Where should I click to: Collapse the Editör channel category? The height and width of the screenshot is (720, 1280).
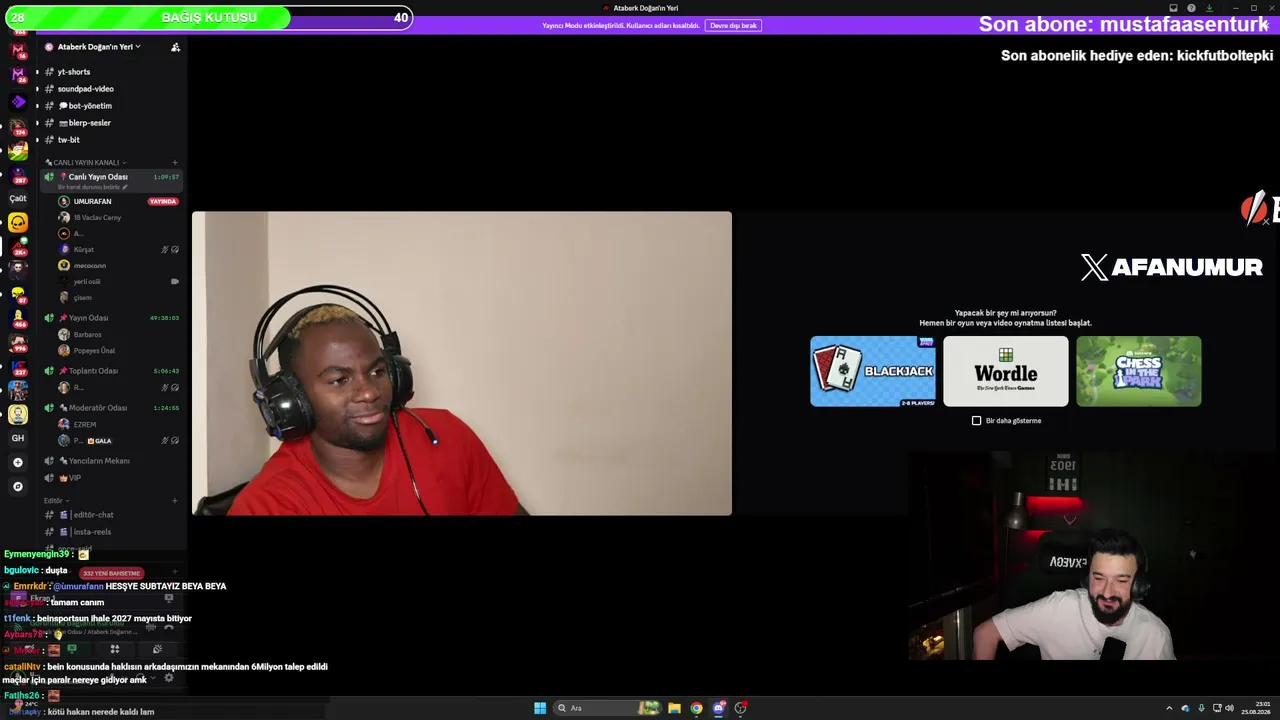[x=55, y=500]
